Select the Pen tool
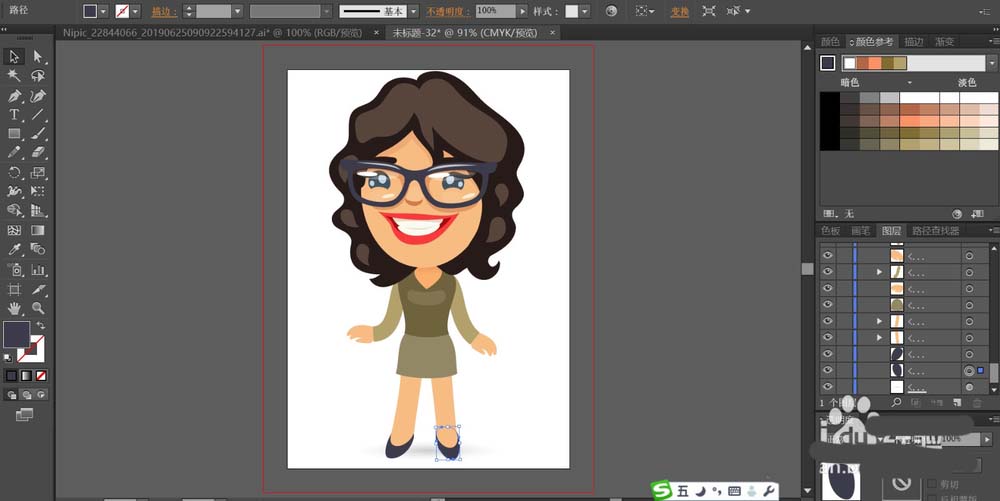This screenshot has height=501, width=1000. 14,96
